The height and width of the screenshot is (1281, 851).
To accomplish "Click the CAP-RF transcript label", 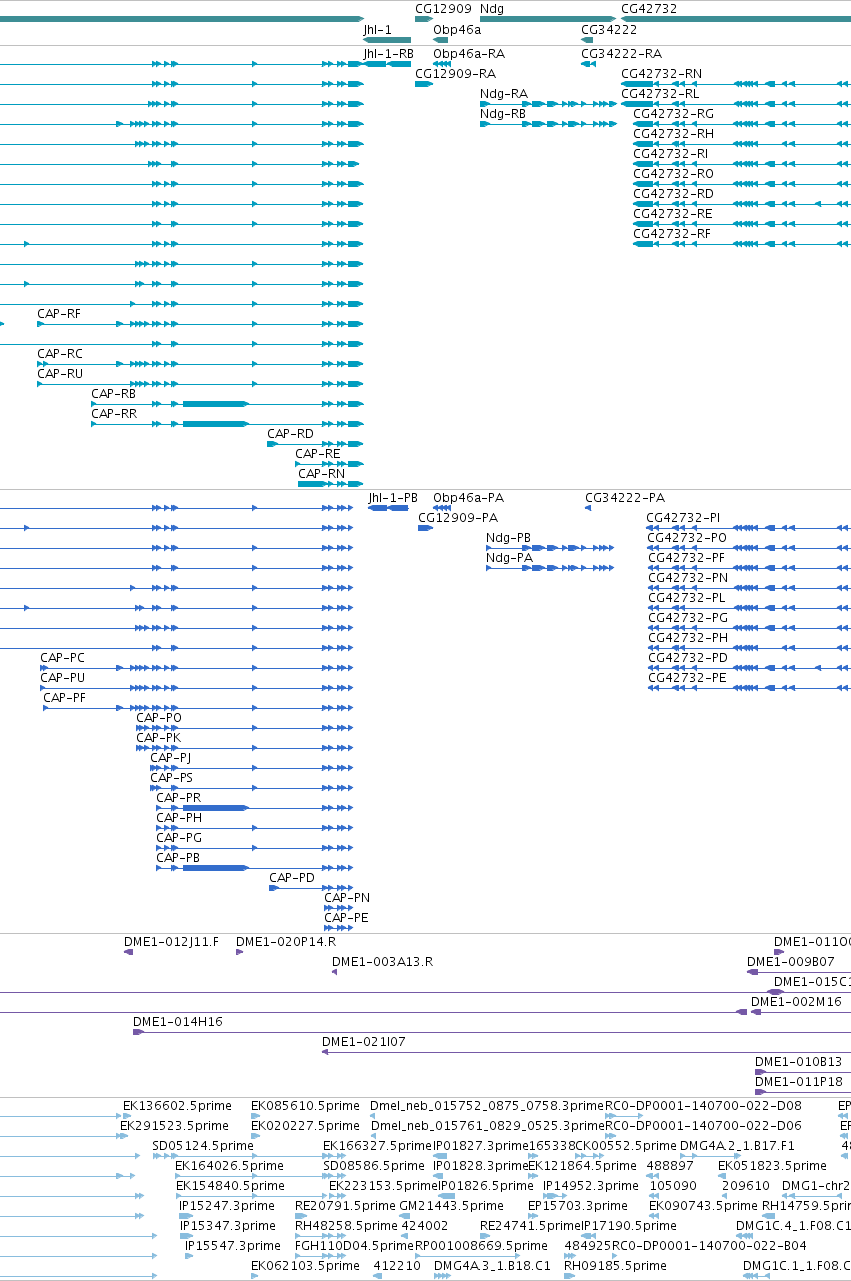I will point(59,314).
